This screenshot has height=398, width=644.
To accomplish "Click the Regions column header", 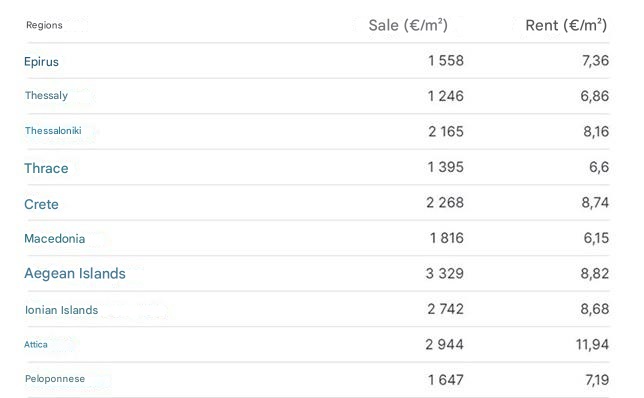I will point(44,25).
